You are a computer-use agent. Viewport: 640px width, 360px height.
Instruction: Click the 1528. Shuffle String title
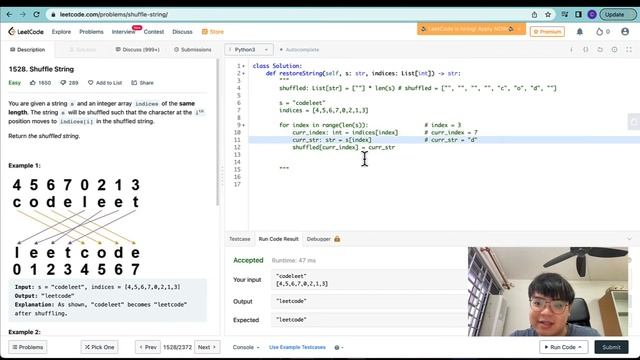41,69
